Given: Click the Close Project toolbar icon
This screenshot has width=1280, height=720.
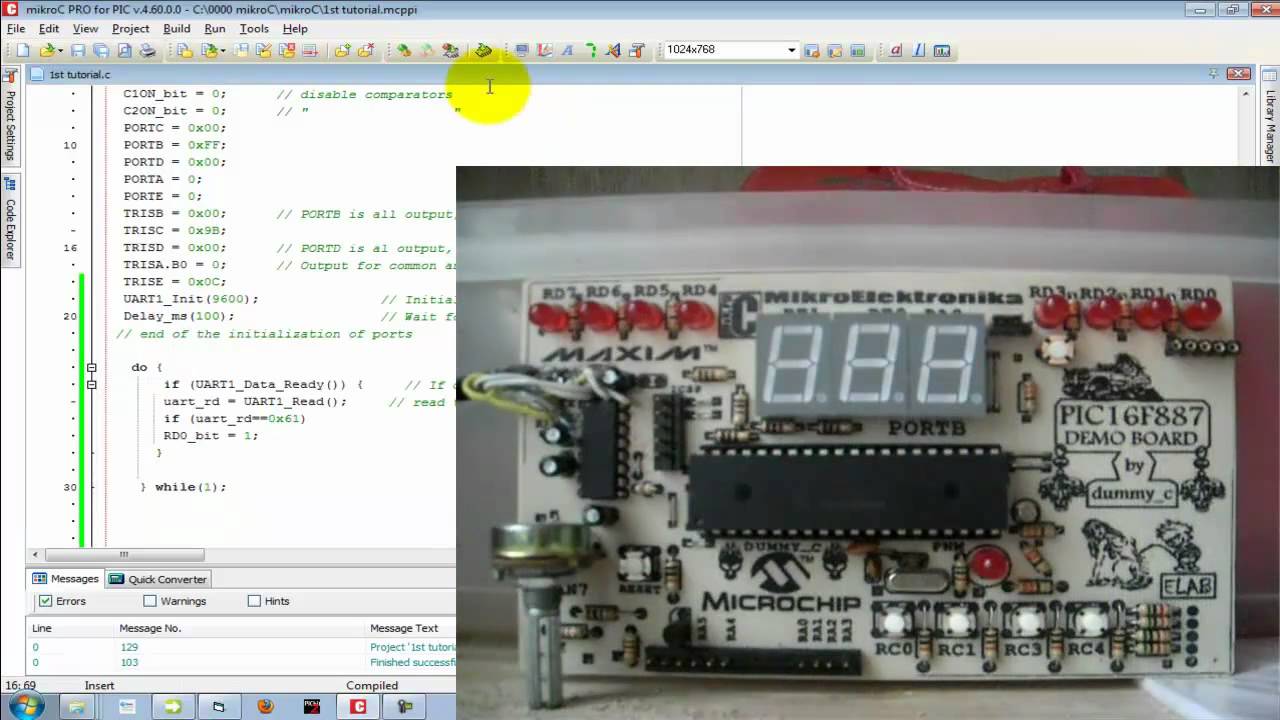Looking at the screenshot, I should coord(287,50).
